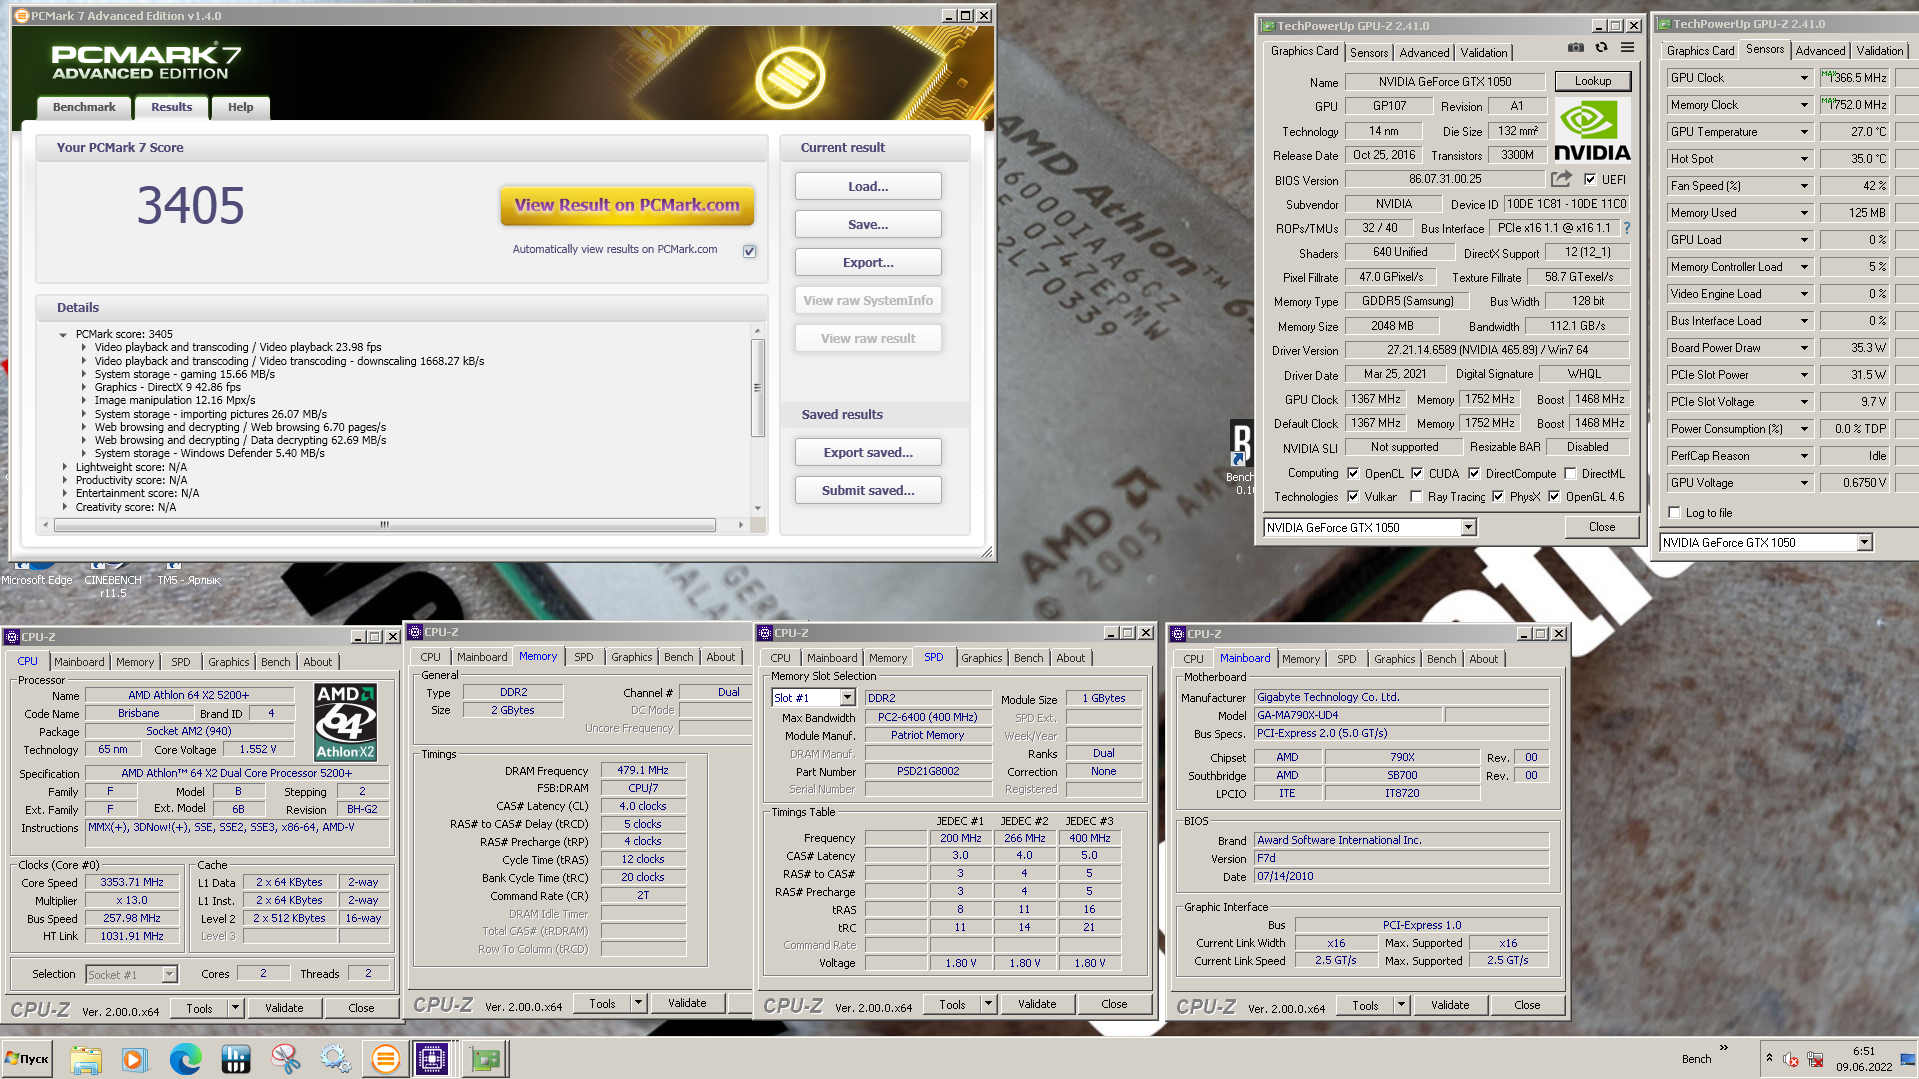Open GPU selector dropdown in Graphics Card window

[x=1468, y=528]
